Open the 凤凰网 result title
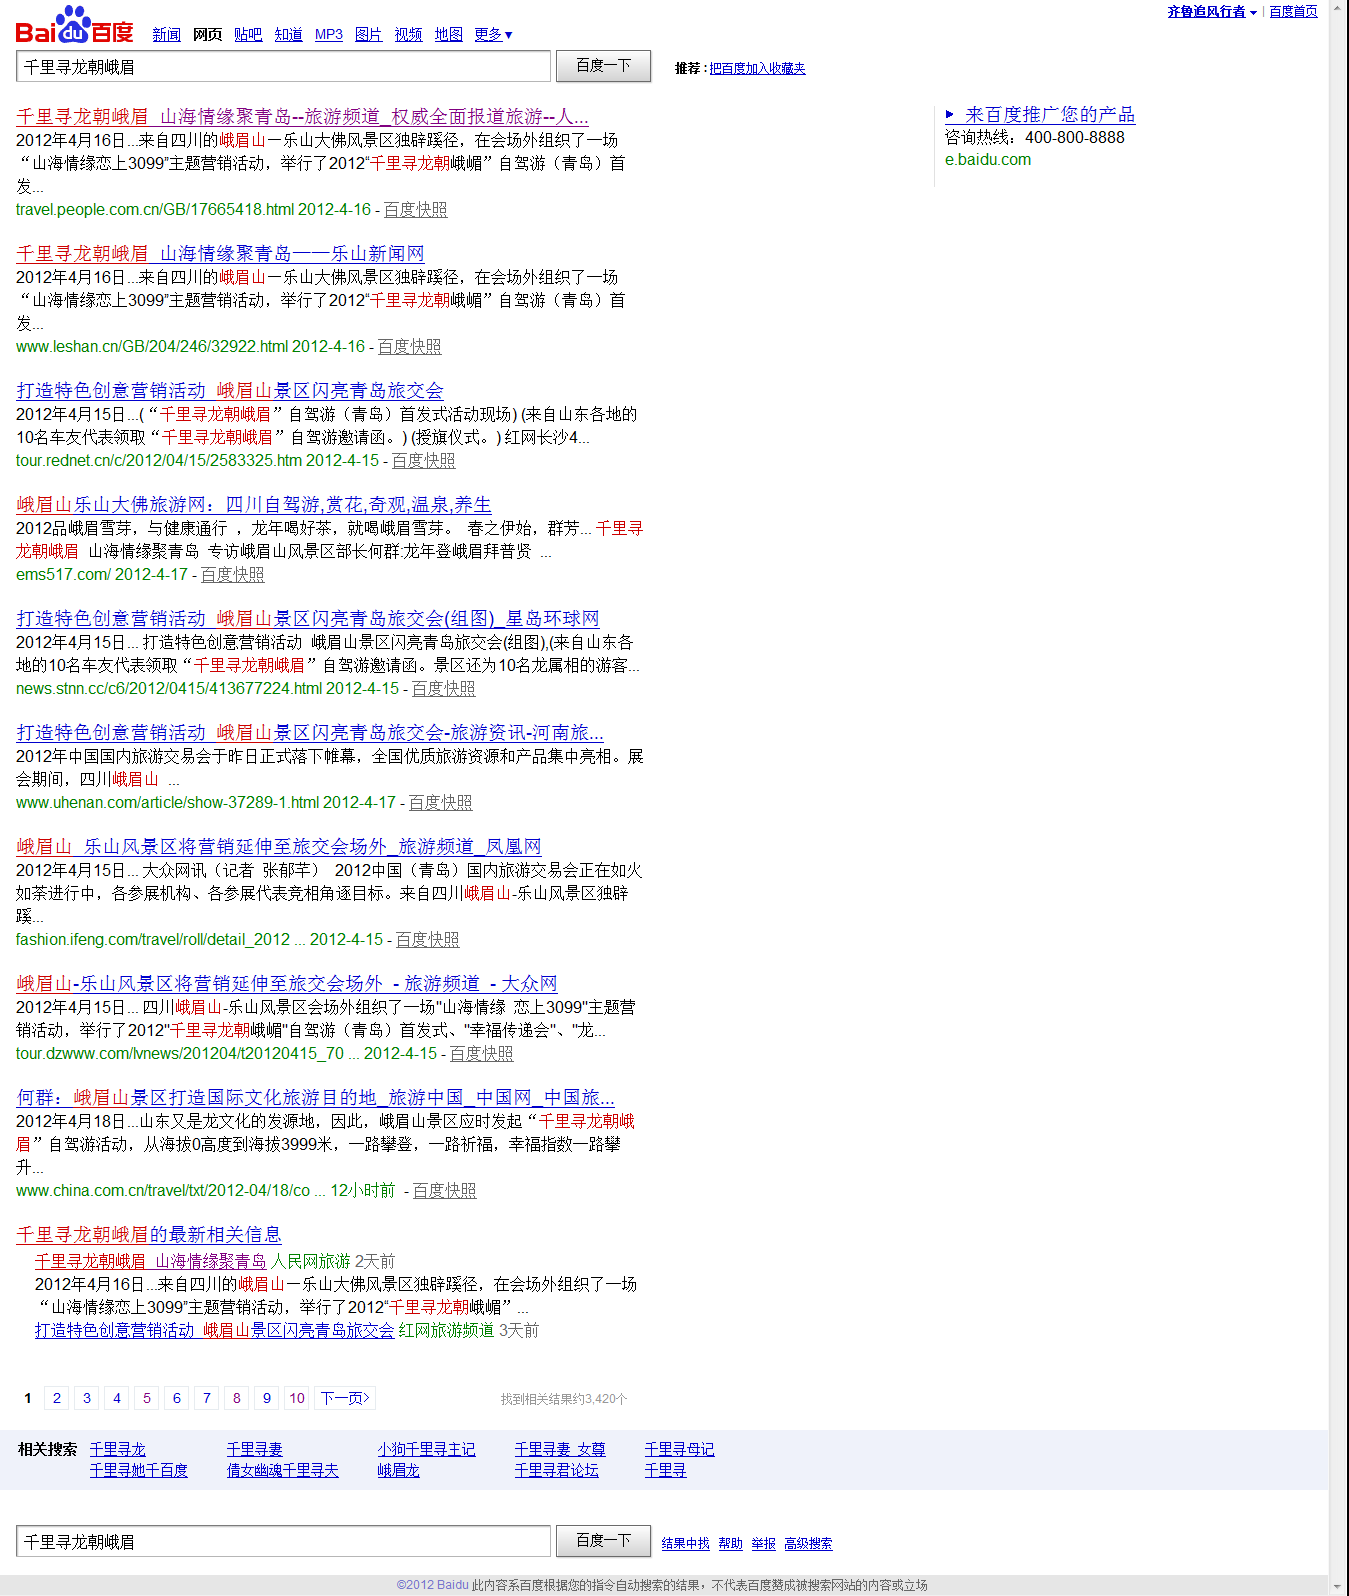Image resolution: width=1349 pixels, height=1596 pixels. click(279, 847)
